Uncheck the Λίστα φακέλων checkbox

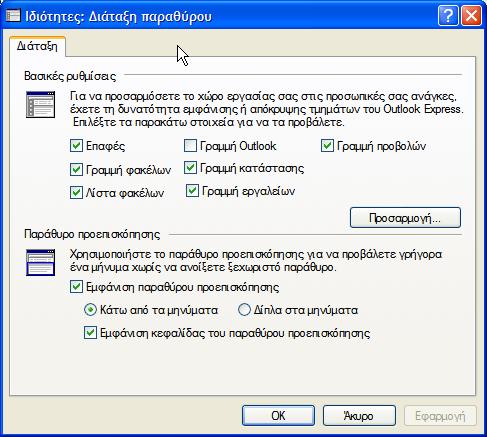76,193
